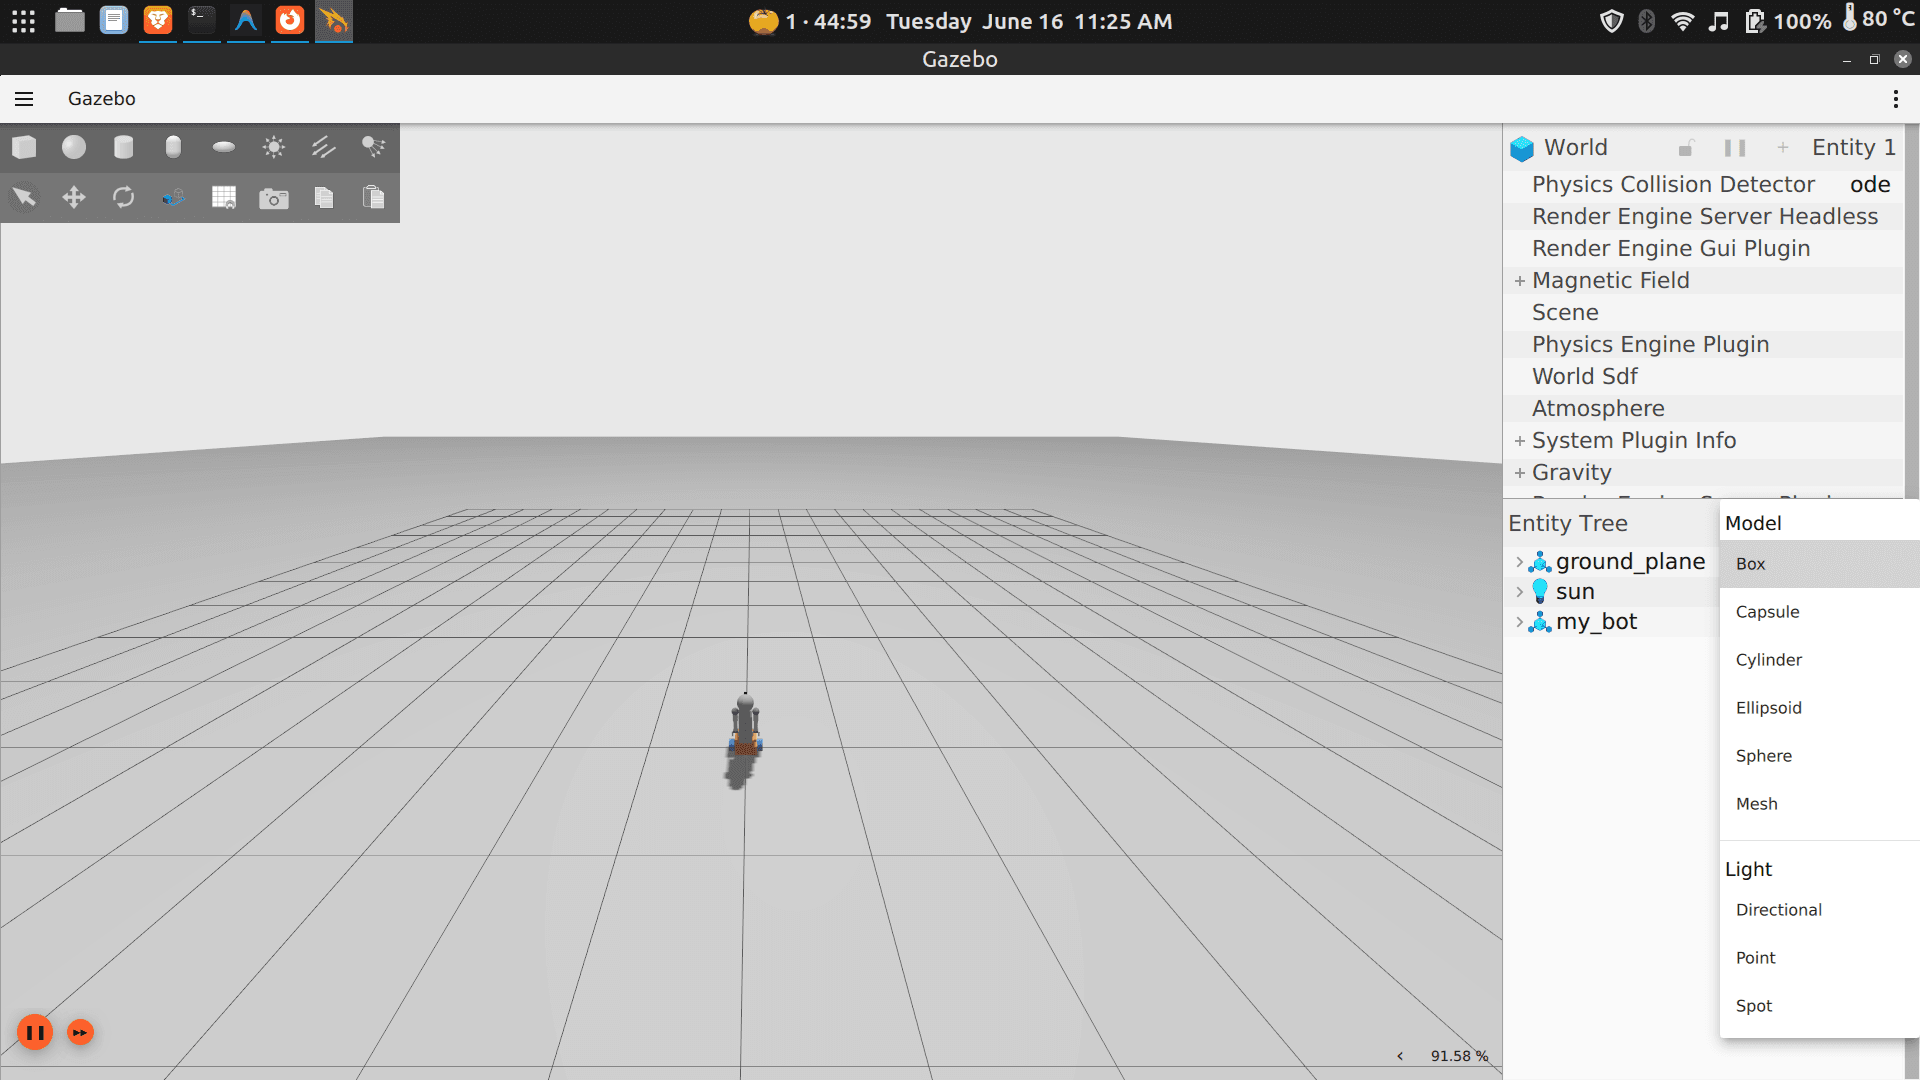Click the 'Atmosphere' component row
Image resolution: width=1920 pixels, height=1080 pixels.
[x=1703, y=409]
